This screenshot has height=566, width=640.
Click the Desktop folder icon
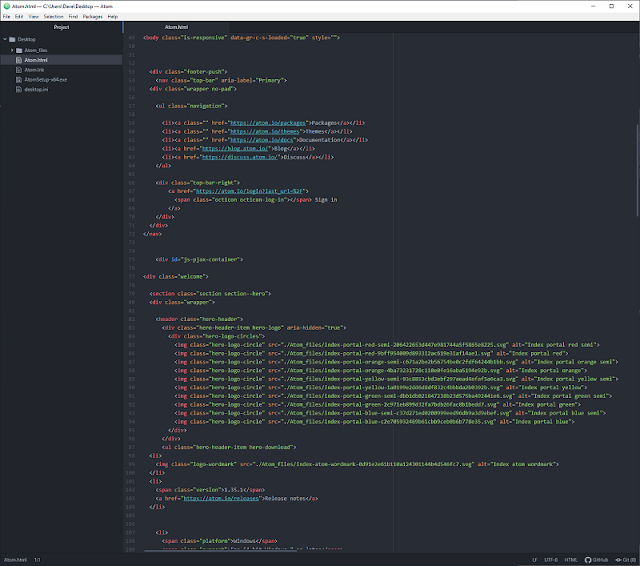[x=12, y=39]
